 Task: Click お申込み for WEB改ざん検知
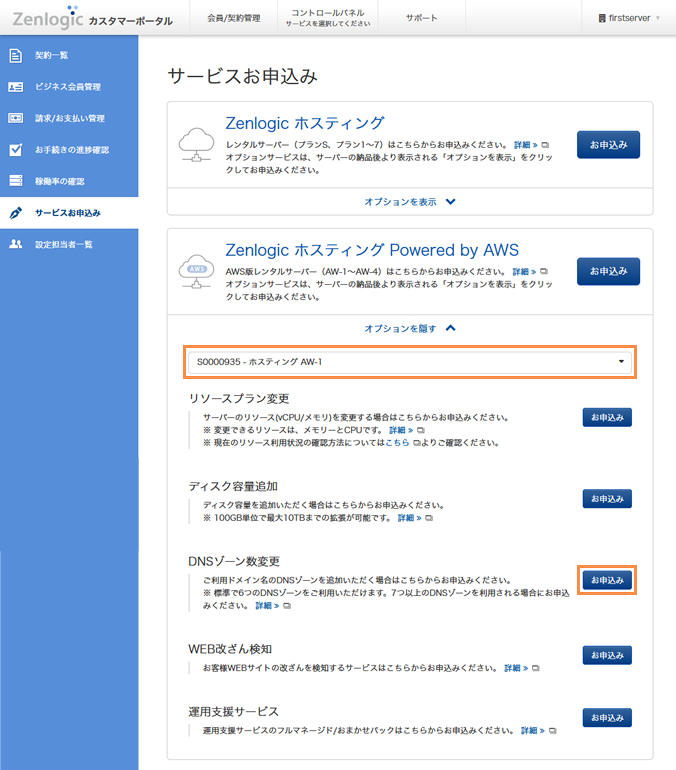click(607, 656)
